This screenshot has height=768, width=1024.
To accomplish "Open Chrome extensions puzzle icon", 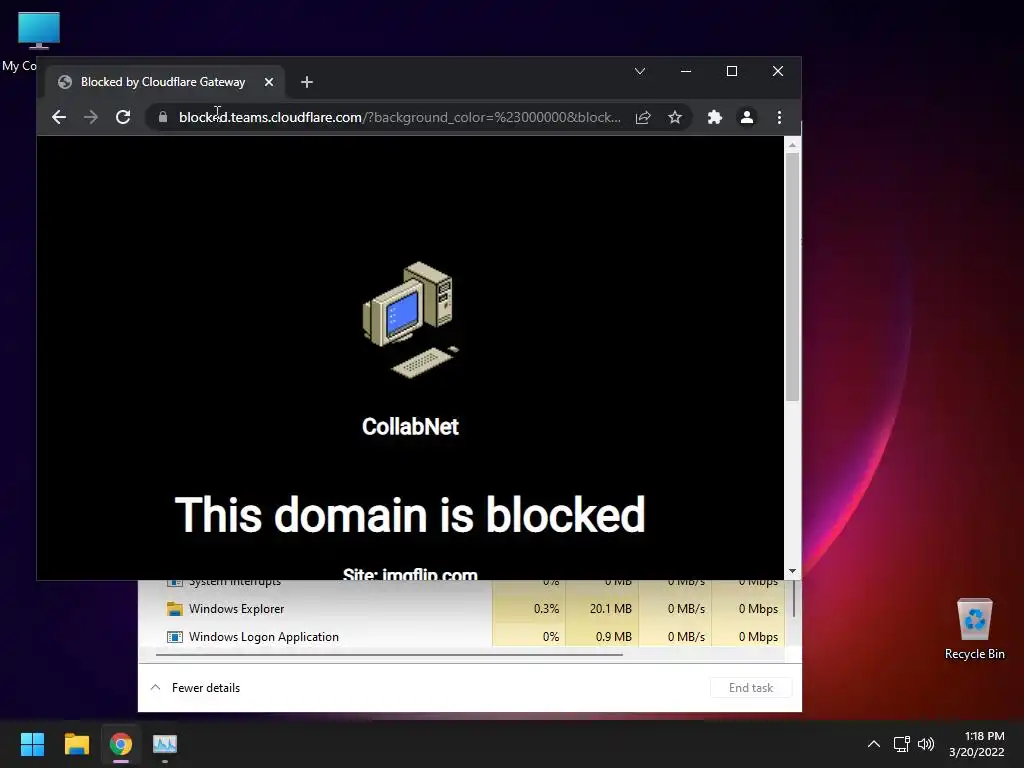I will click(714, 117).
